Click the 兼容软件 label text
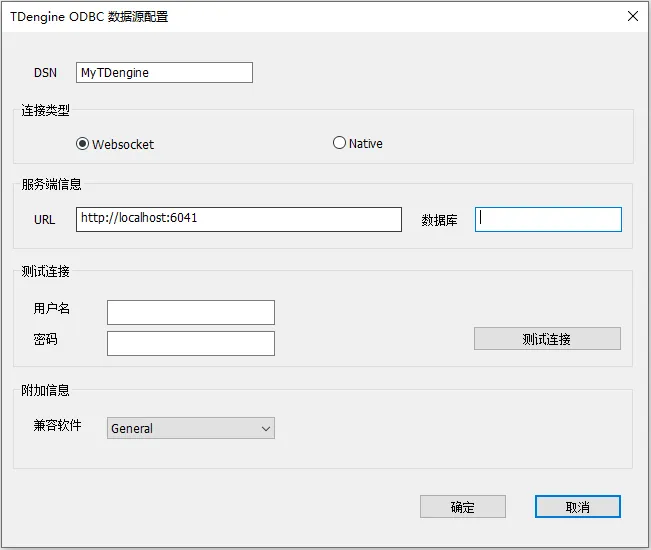Image resolution: width=651 pixels, height=550 pixels. point(58,426)
